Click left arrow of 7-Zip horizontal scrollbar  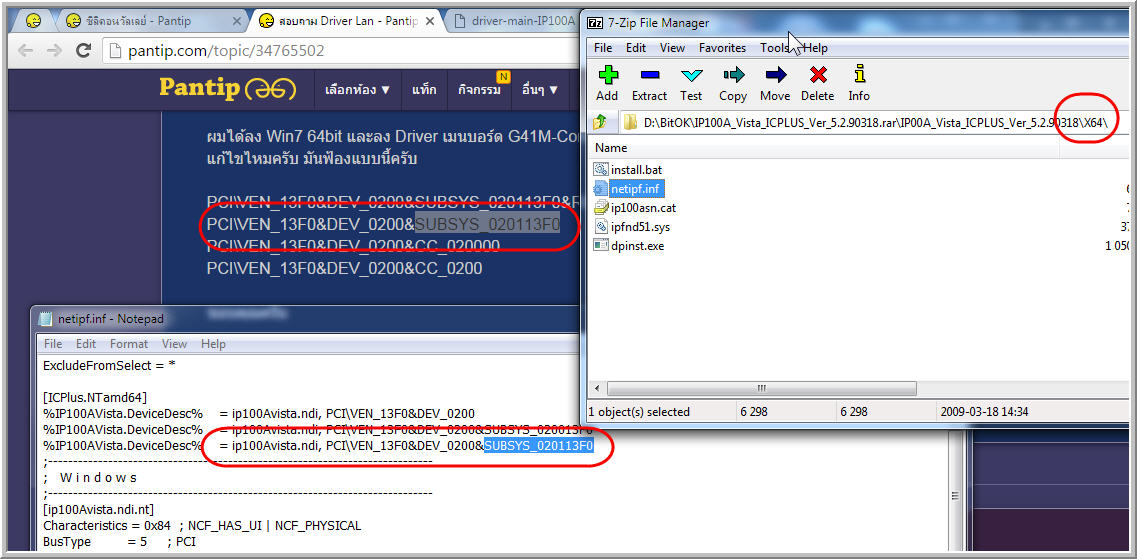click(x=598, y=388)
